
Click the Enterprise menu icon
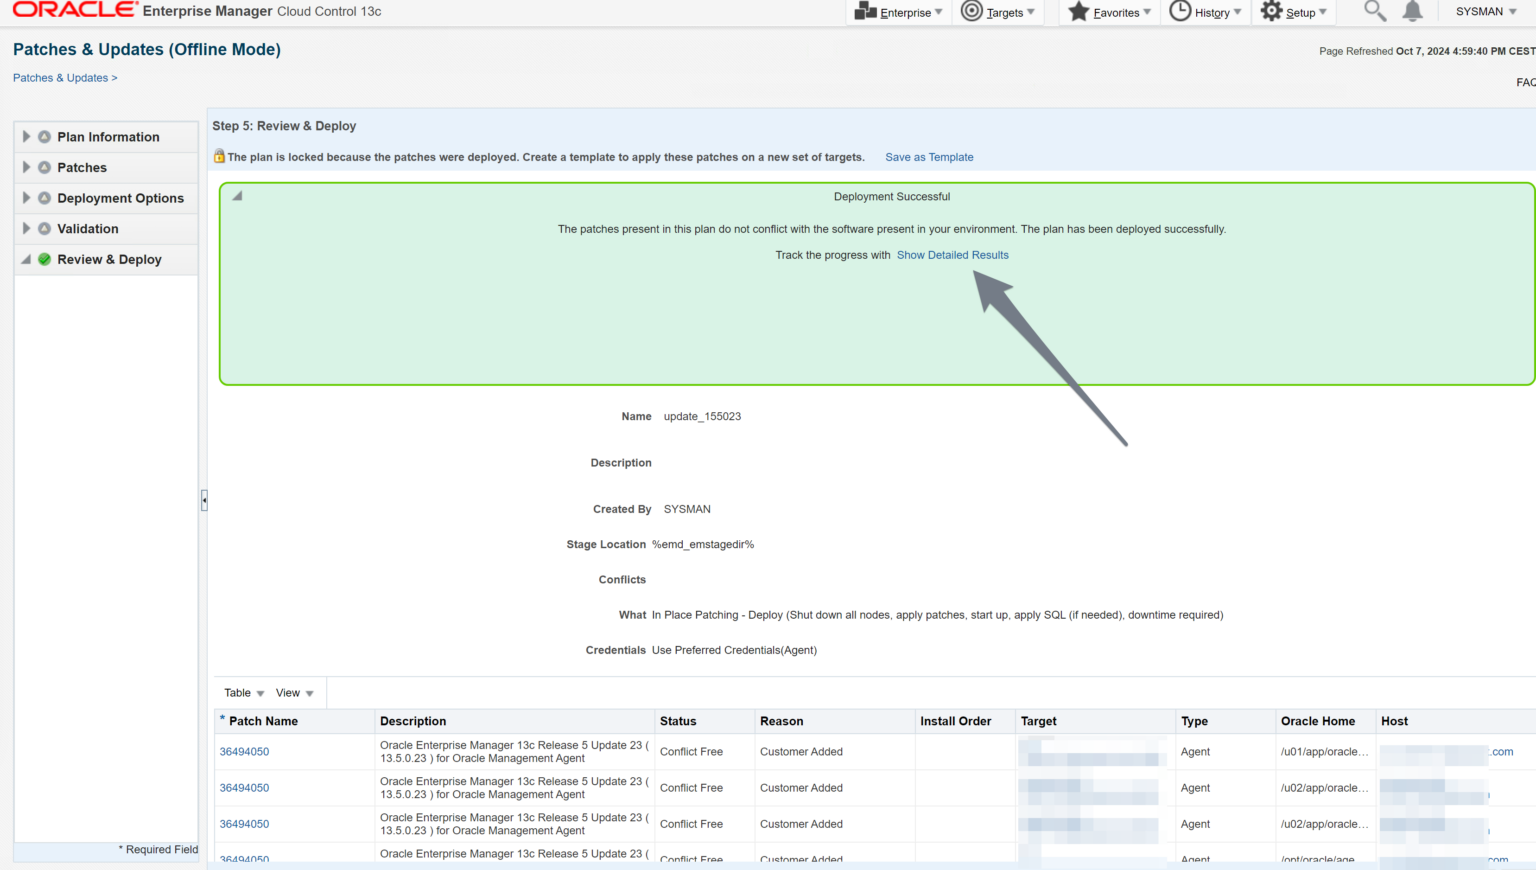(865, 11)
